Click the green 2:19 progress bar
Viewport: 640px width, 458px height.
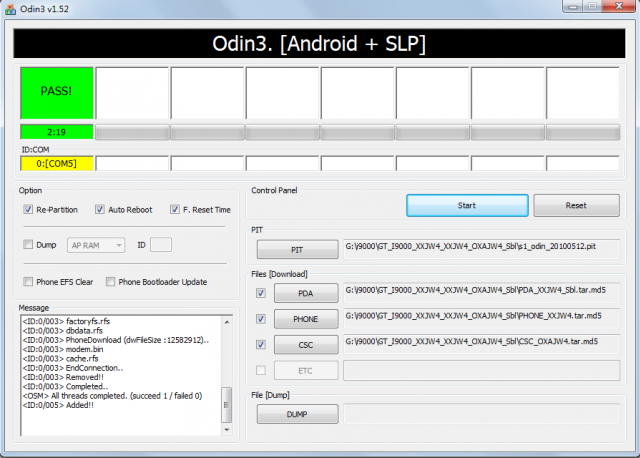tap(57, 132)
